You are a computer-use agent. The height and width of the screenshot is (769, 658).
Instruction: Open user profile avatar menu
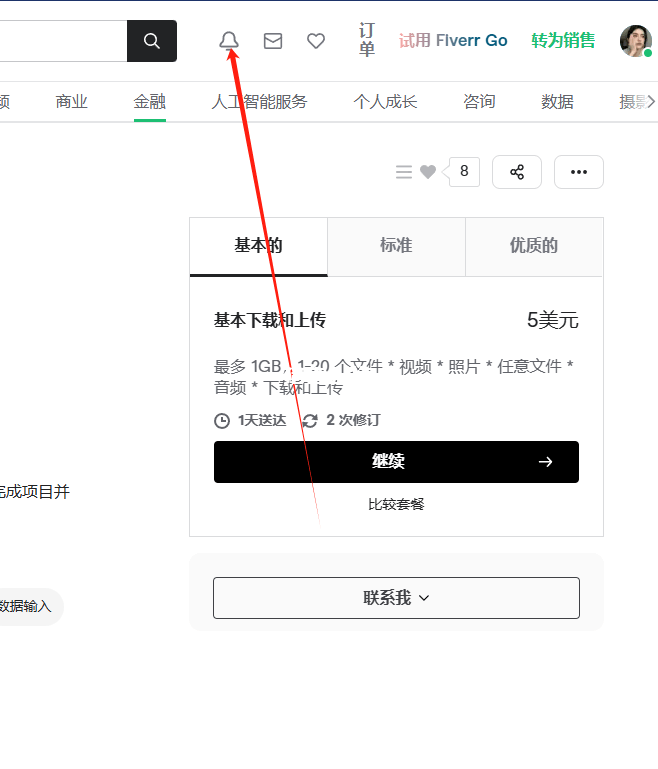coord(636,41)
